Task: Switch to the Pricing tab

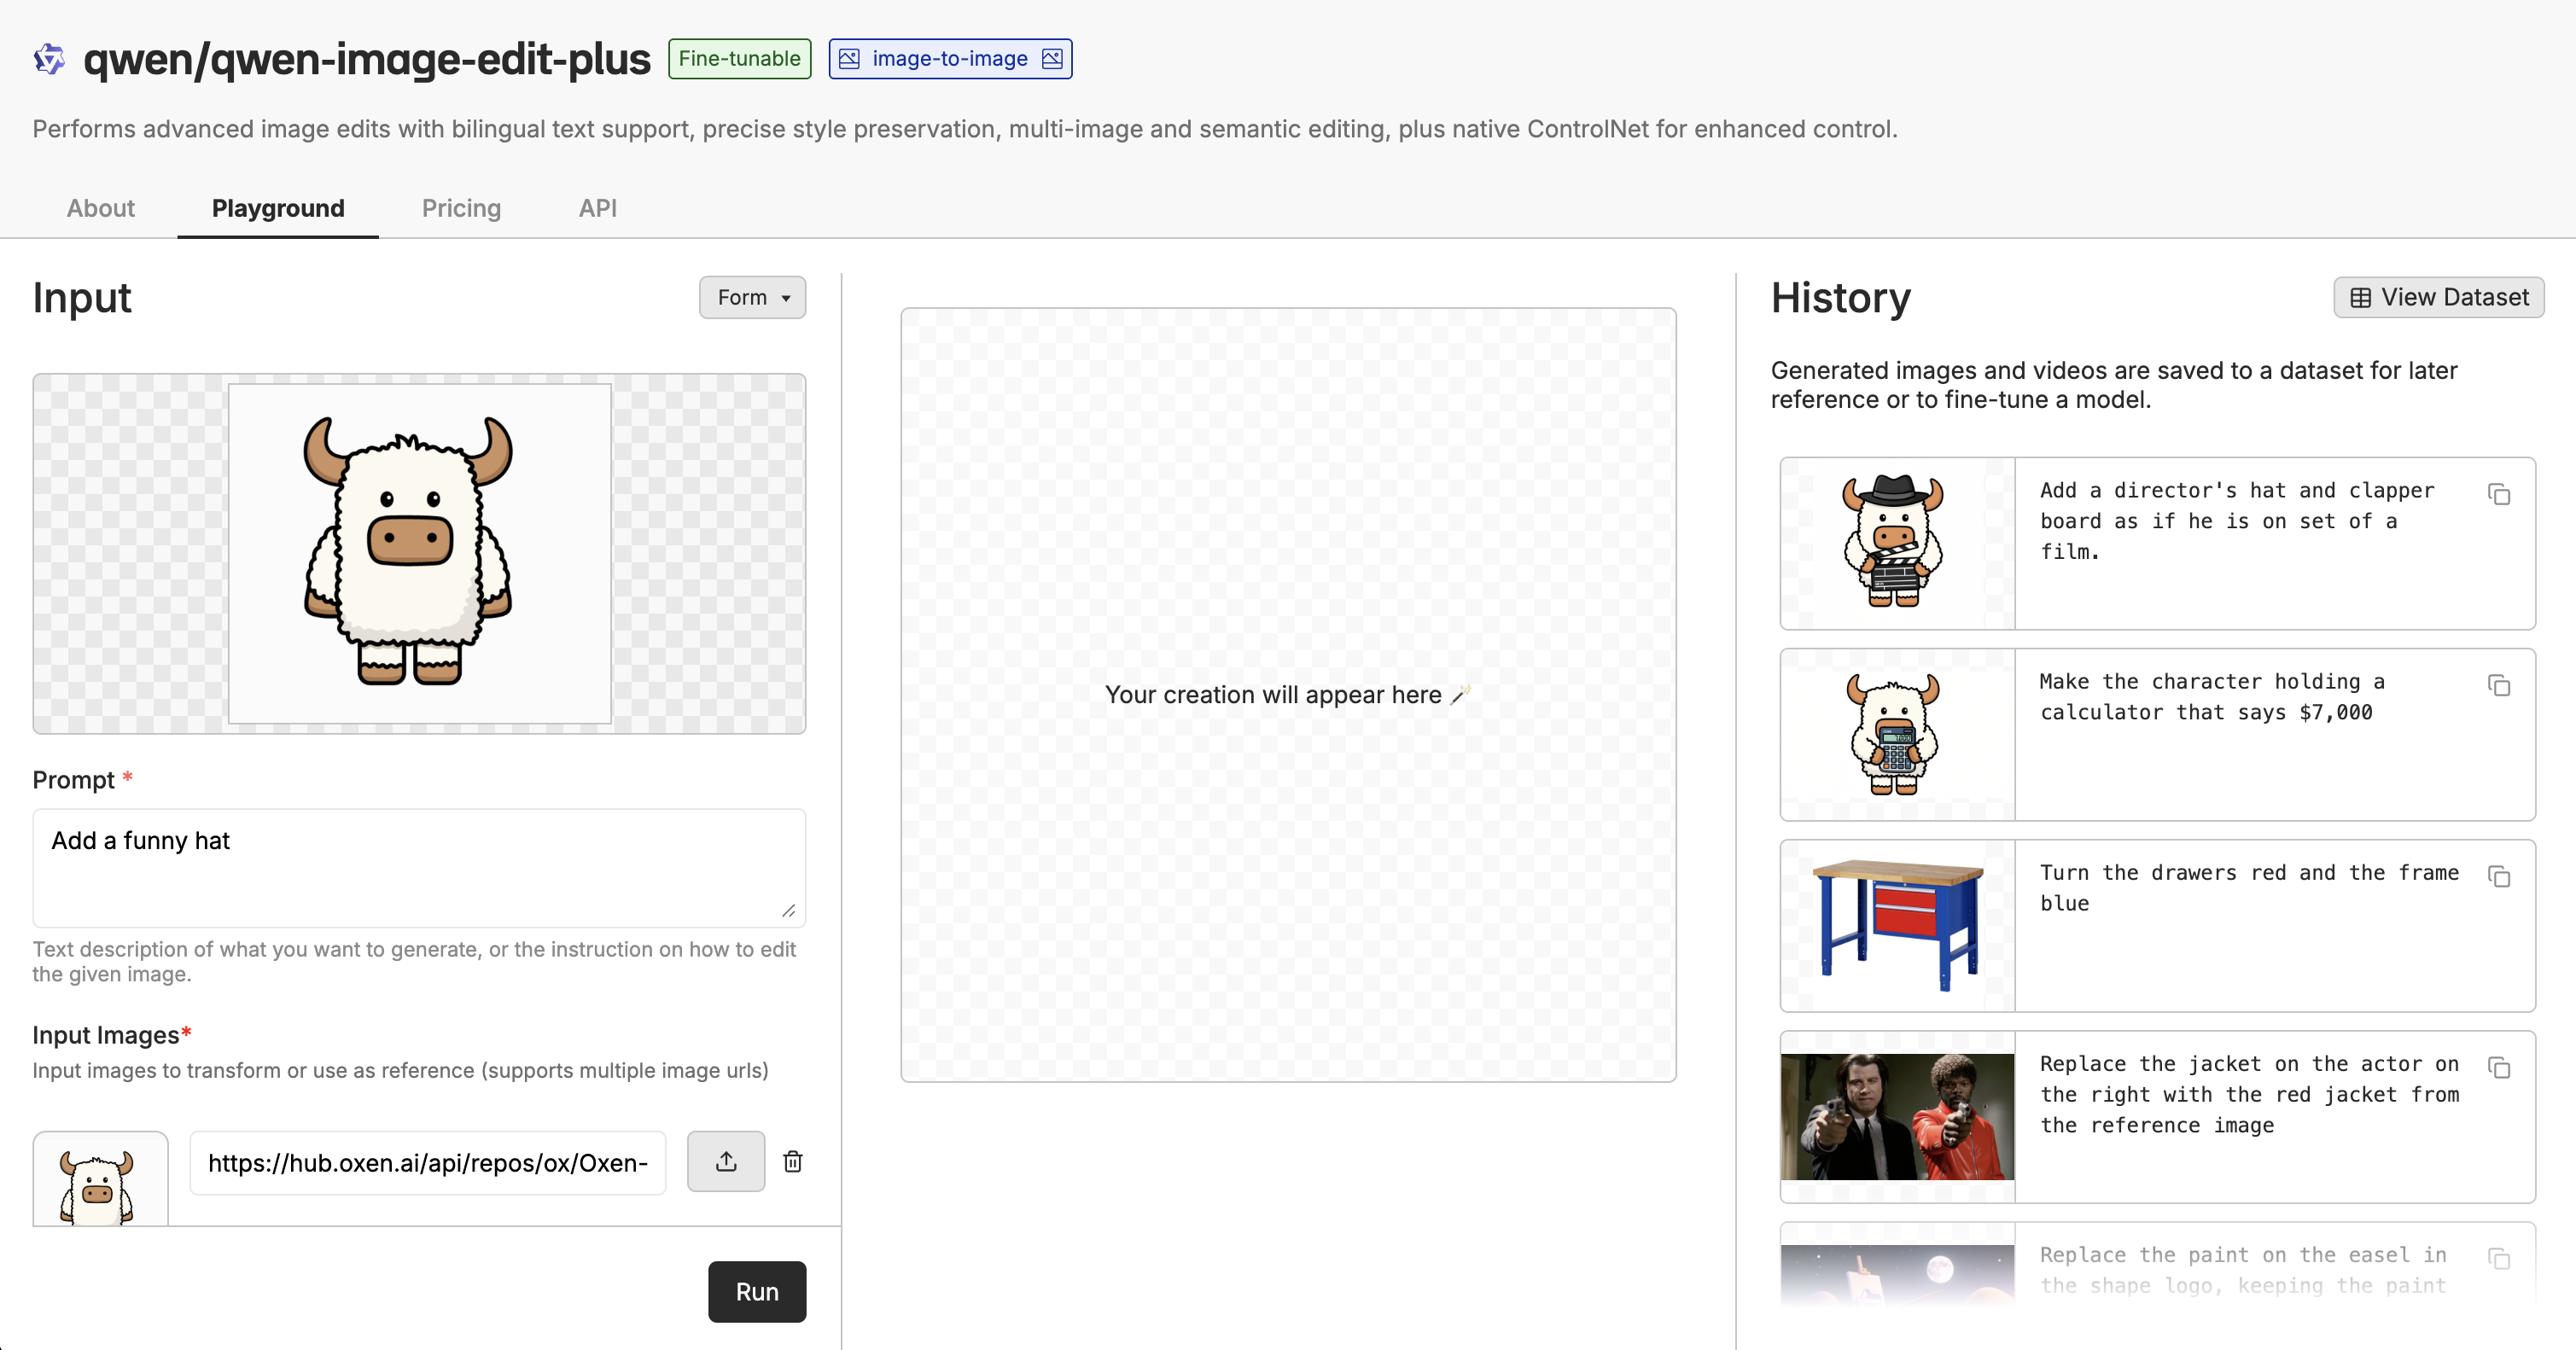Action: pyautogui.click(x=461, y=208)
